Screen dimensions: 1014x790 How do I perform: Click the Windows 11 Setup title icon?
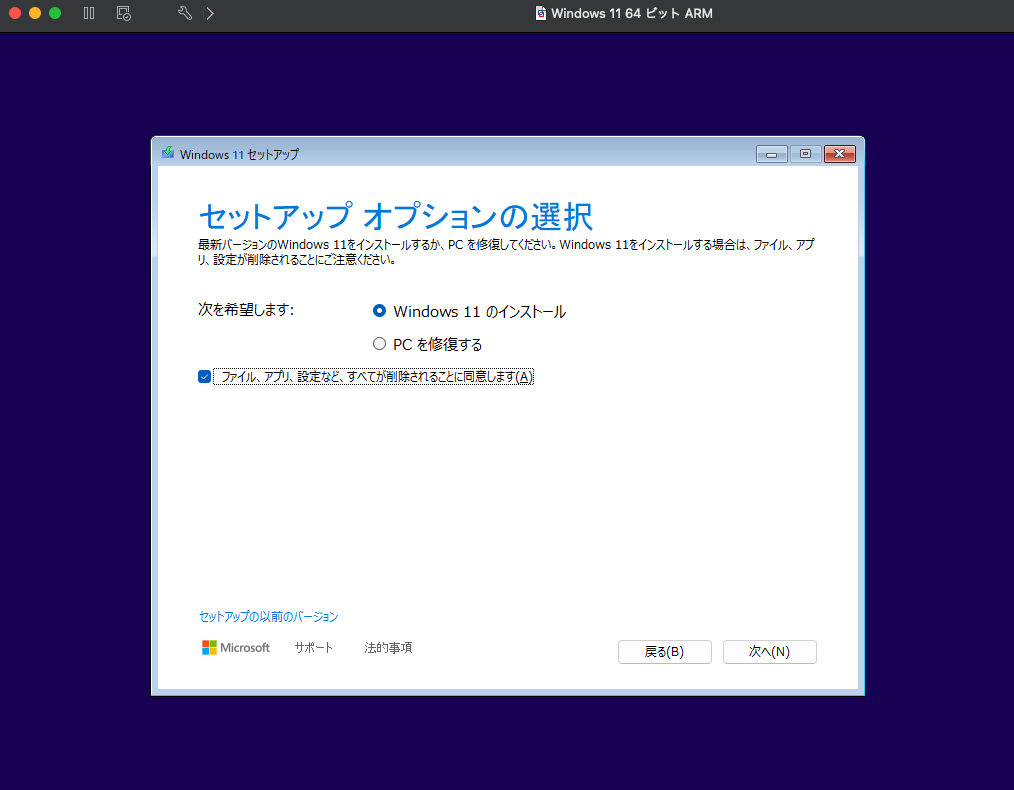click(x=168, y=153)
